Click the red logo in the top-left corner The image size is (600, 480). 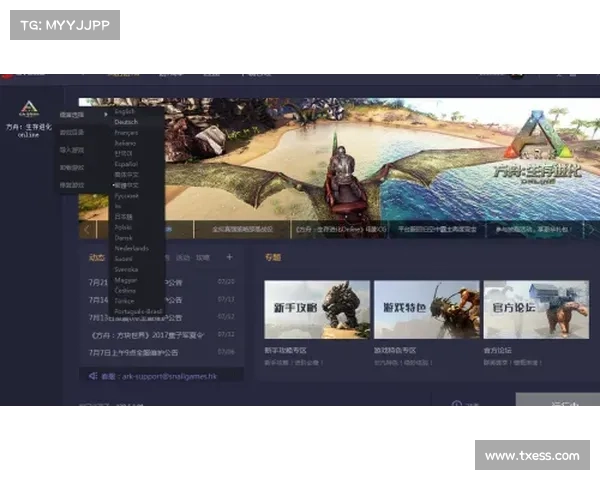[x=7, y=76]
